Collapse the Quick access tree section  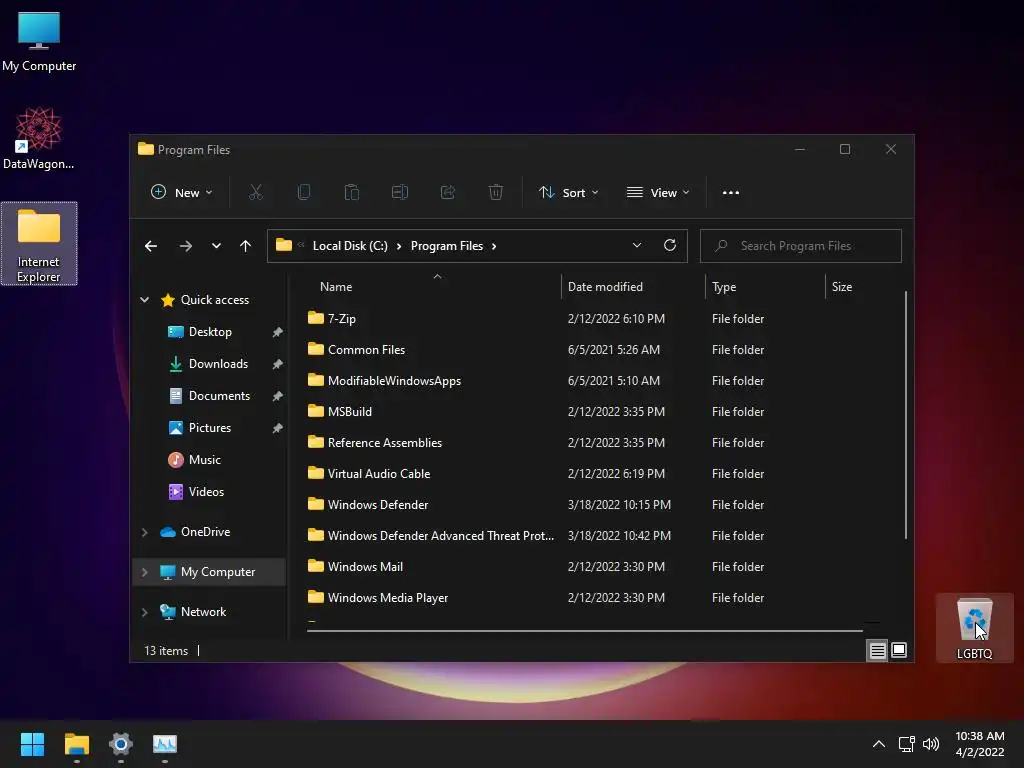[x=144, y=300]
